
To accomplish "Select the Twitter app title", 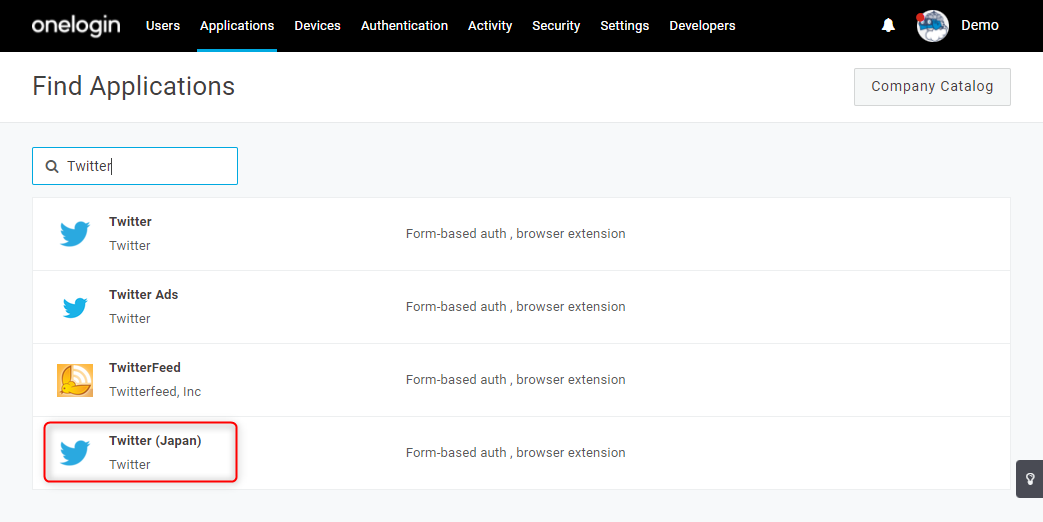I will point(130,221).
